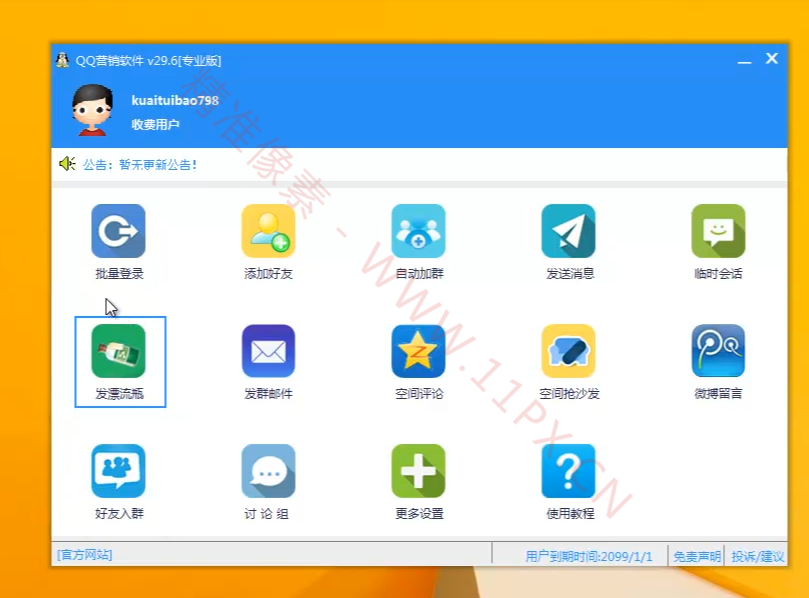This screenshot has height=598, width=809.
Task: Open the 使用教程 question mark icon
Action: [569, 471]
